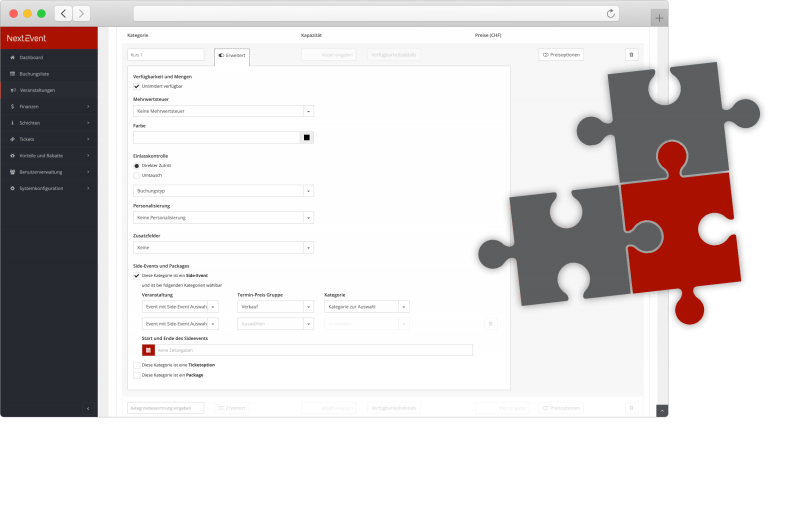Click the 'Kurs 1' category name field
The width and height of the screenshot is (800, 522).
(x=166, y=55)
